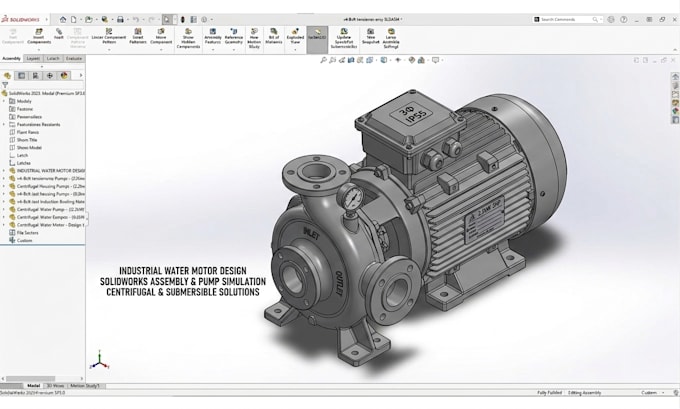The height and width of the screenshot is (409, 680).
Task: Start a New Motion Study
Action: (x=254, y=38)
